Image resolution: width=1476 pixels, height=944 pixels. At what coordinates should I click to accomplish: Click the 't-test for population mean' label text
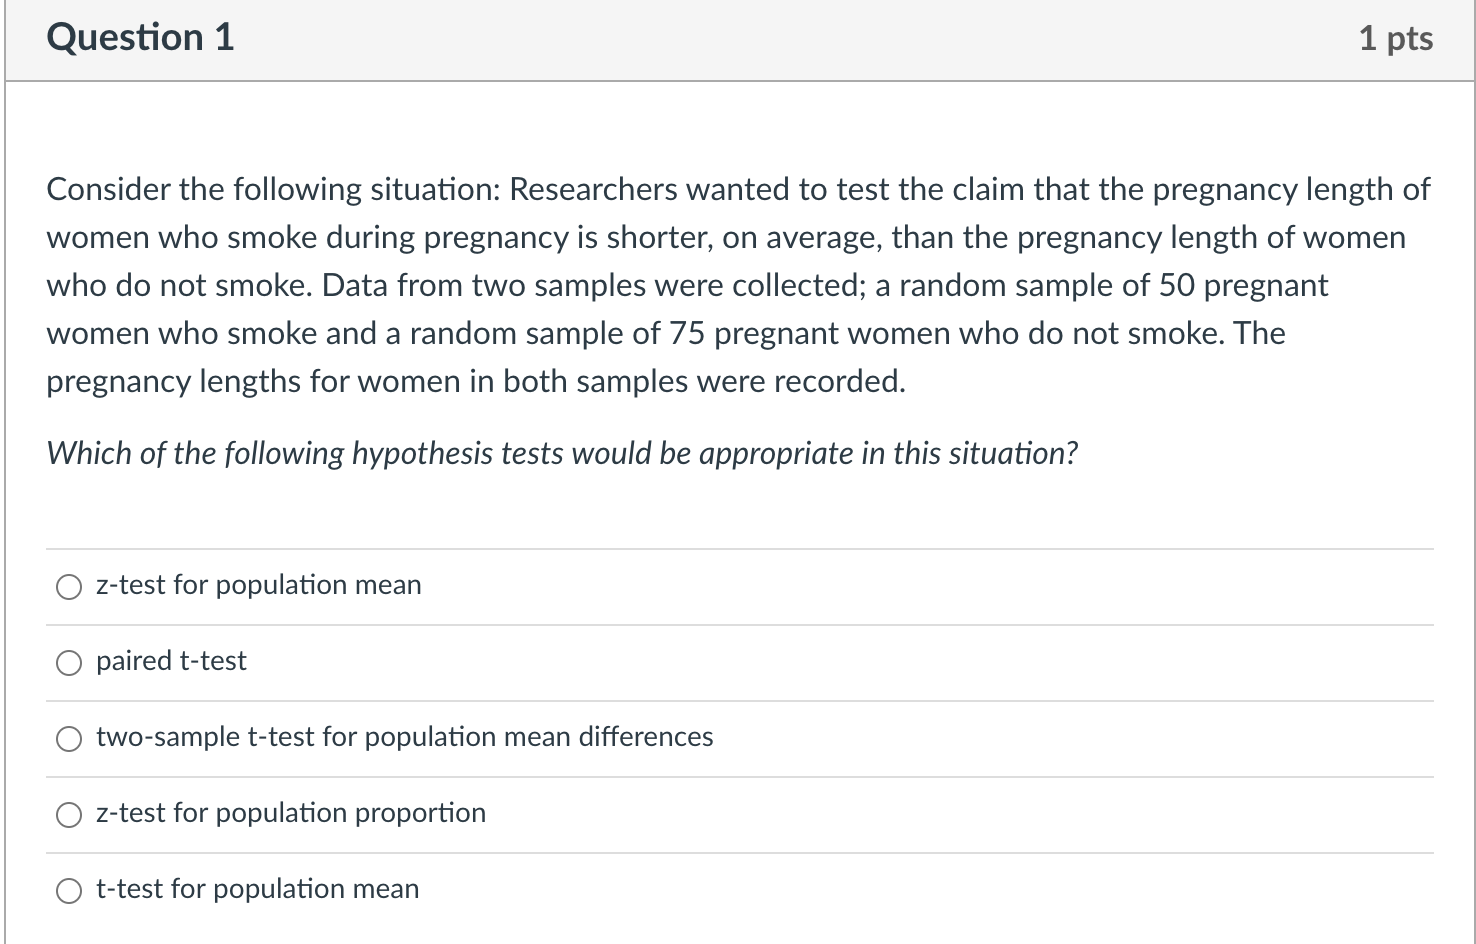[x=257, y=889]
